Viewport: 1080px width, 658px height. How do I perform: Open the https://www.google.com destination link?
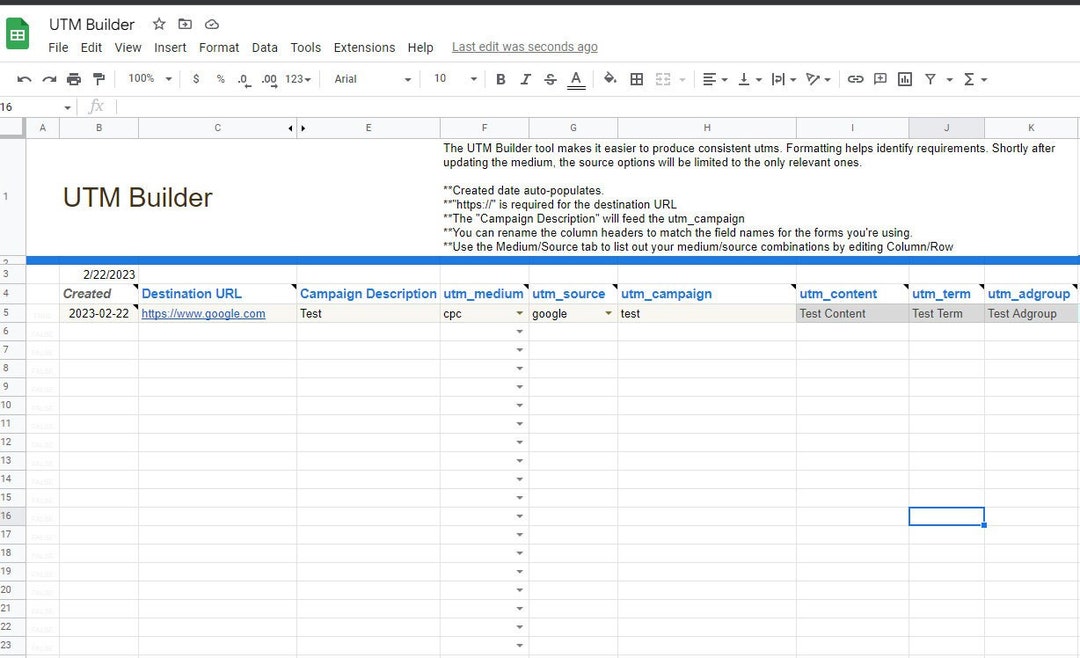pos(202,313)
